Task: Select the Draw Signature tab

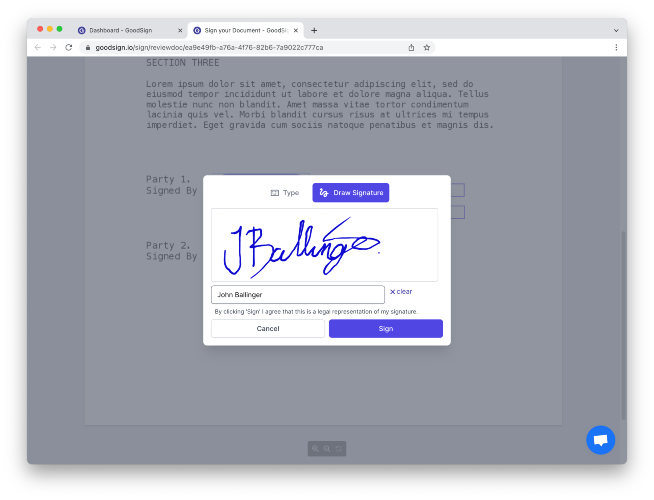Action: pos(351,193)
